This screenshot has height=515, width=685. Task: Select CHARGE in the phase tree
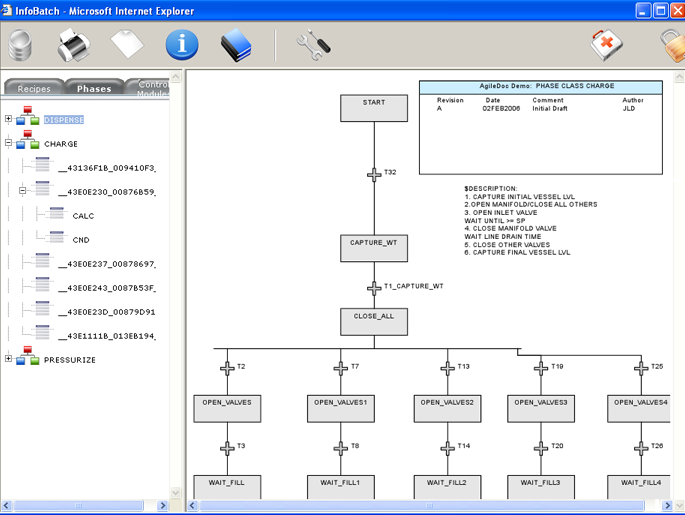[61, 144]
